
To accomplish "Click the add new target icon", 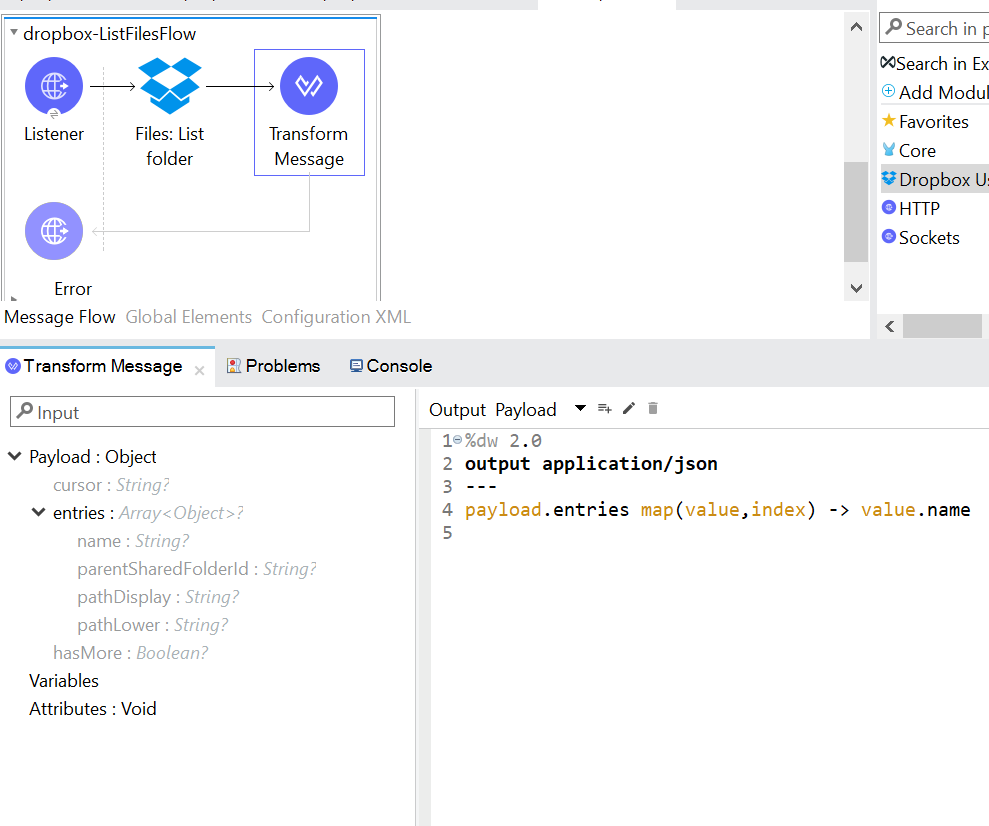I will [604, 409].
